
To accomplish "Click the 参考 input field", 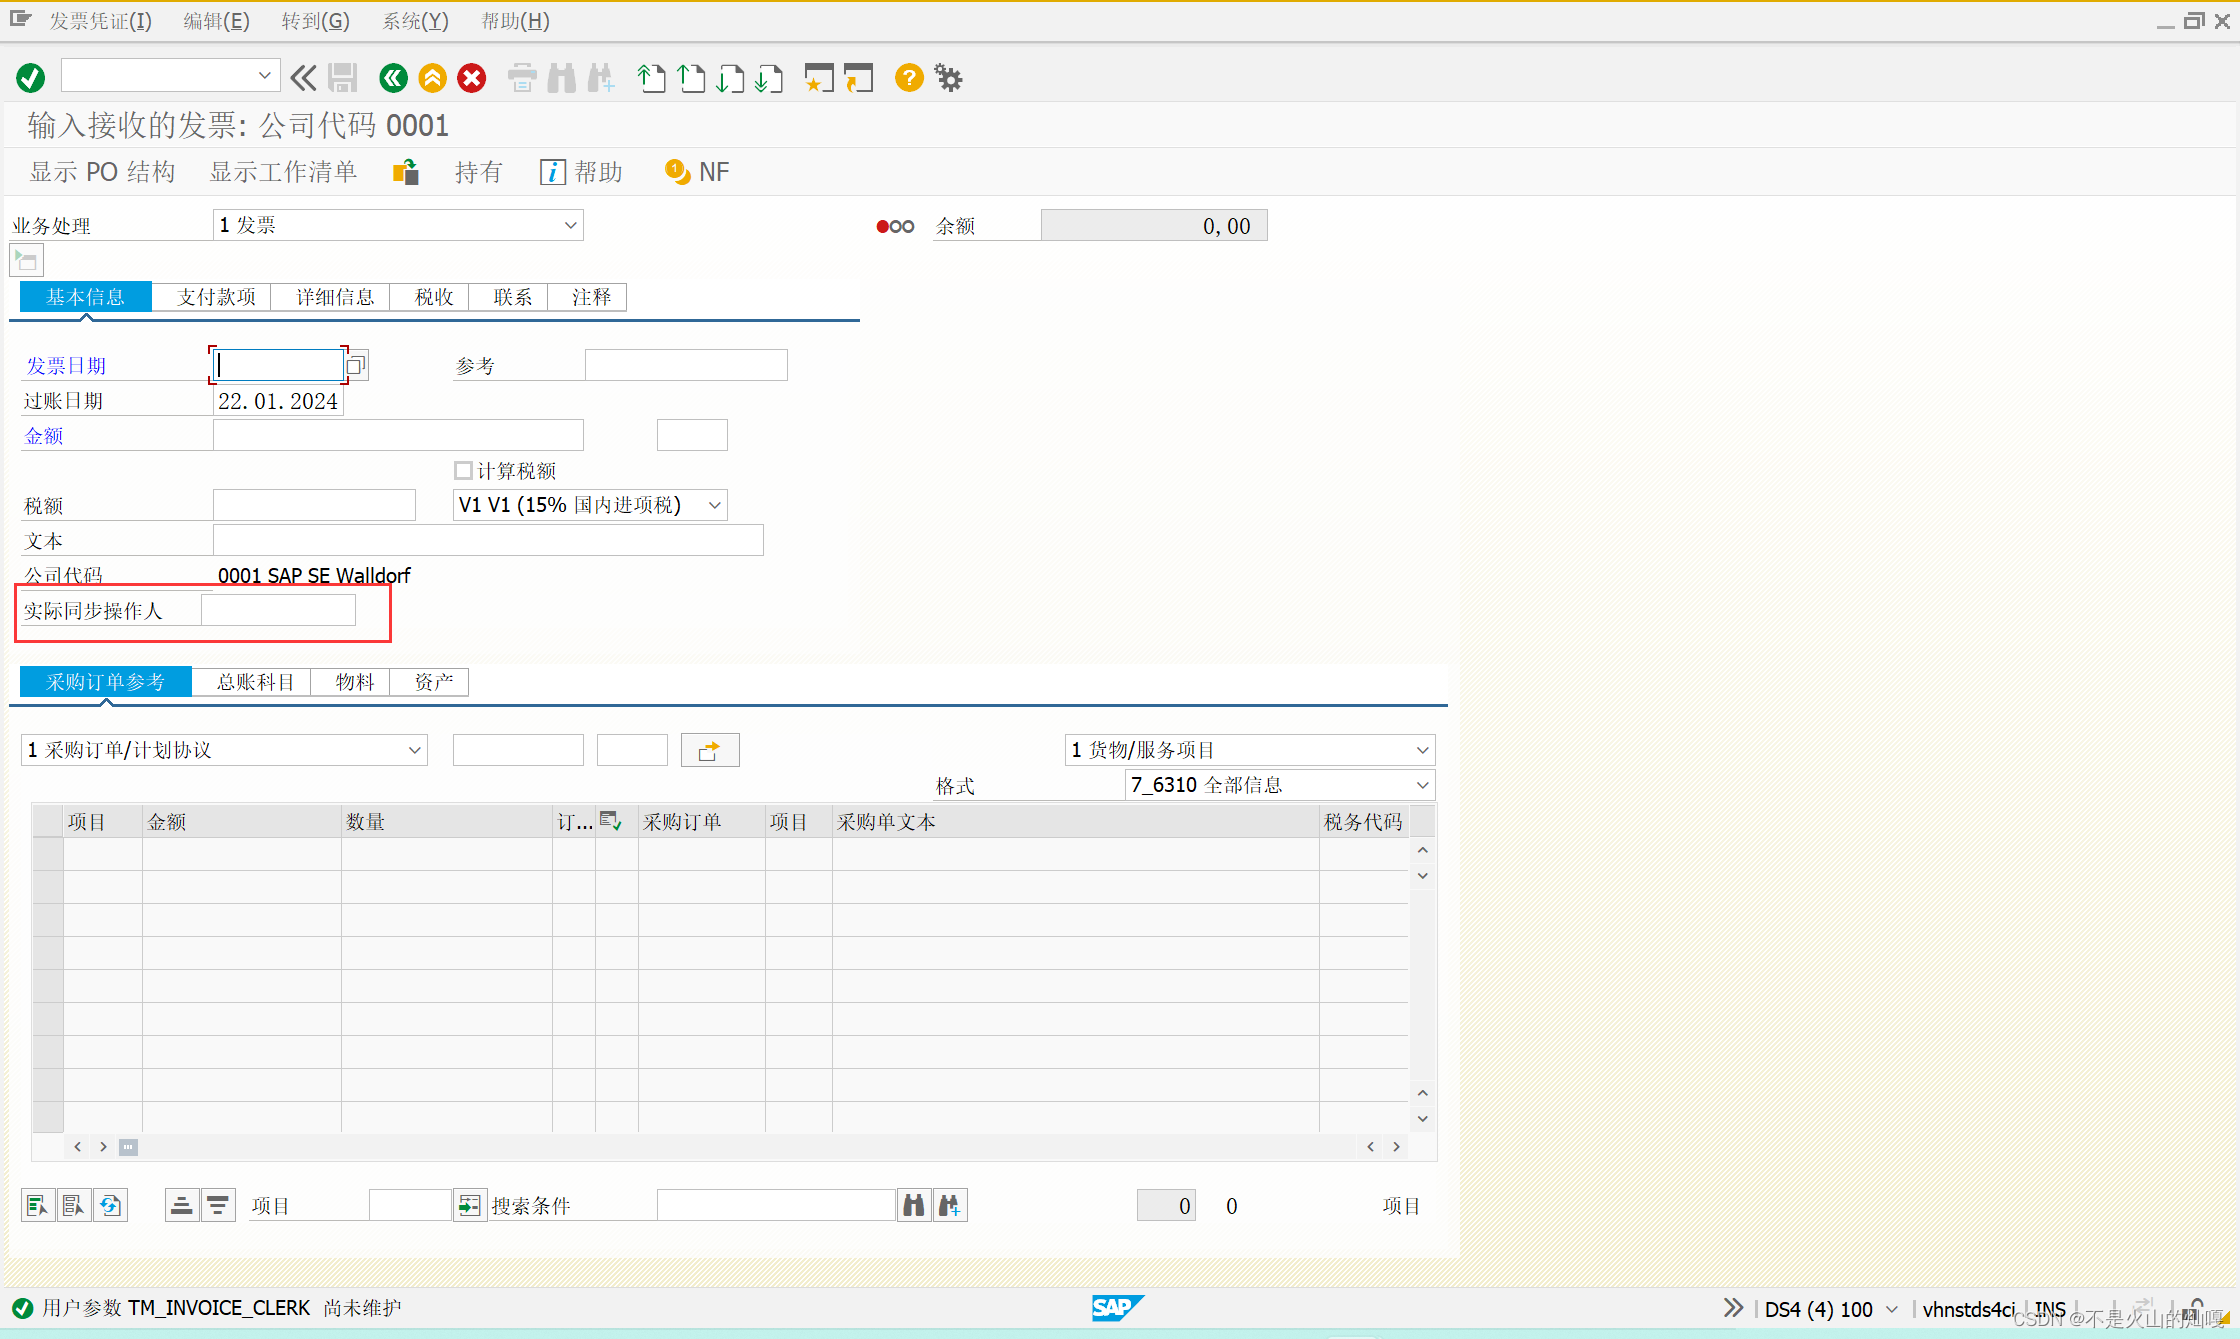I will [x=686, y=365].
